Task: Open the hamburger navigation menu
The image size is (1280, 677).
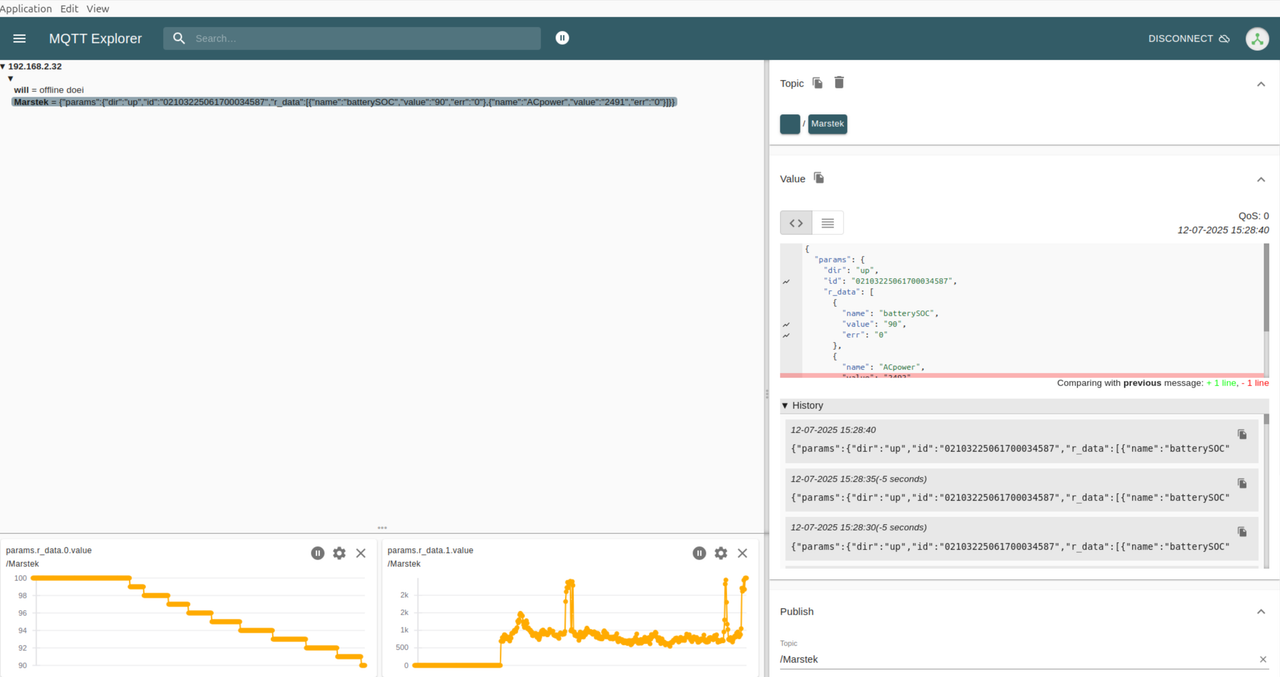Action: point(19,38)
